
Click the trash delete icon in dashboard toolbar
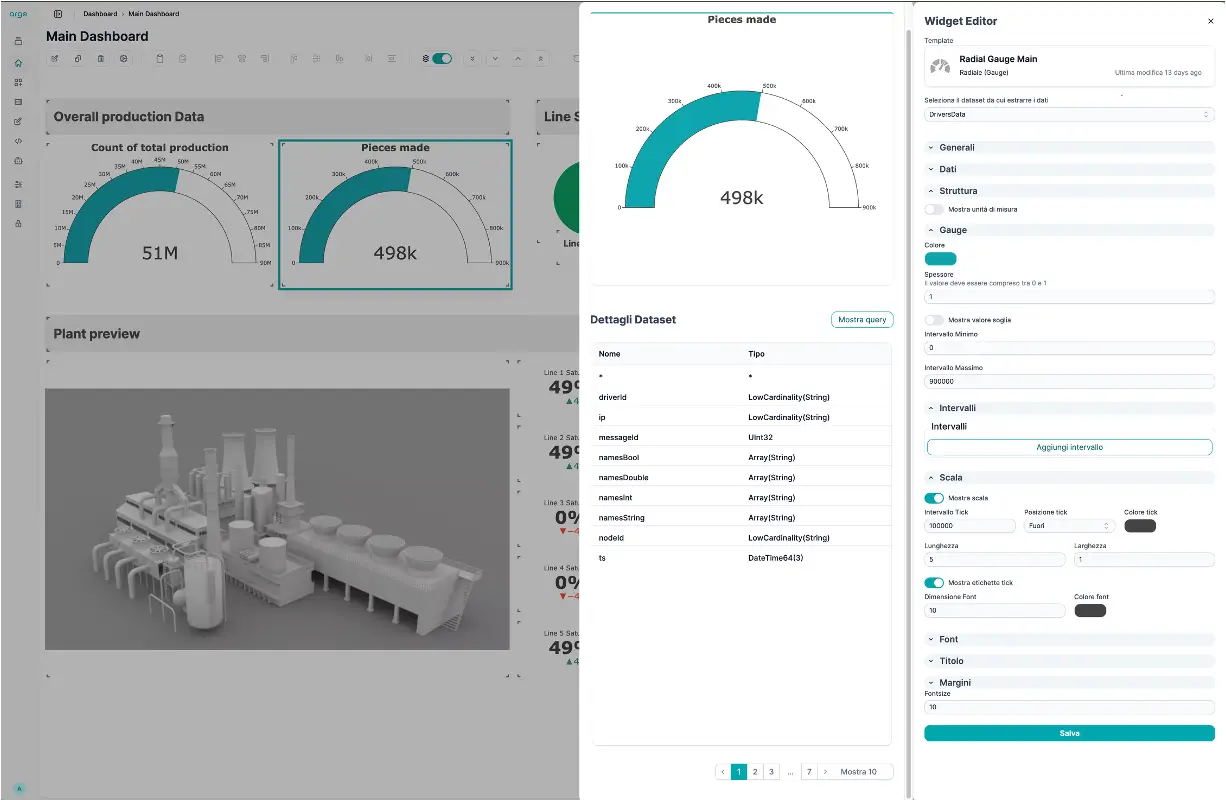(x=101, y=59)
